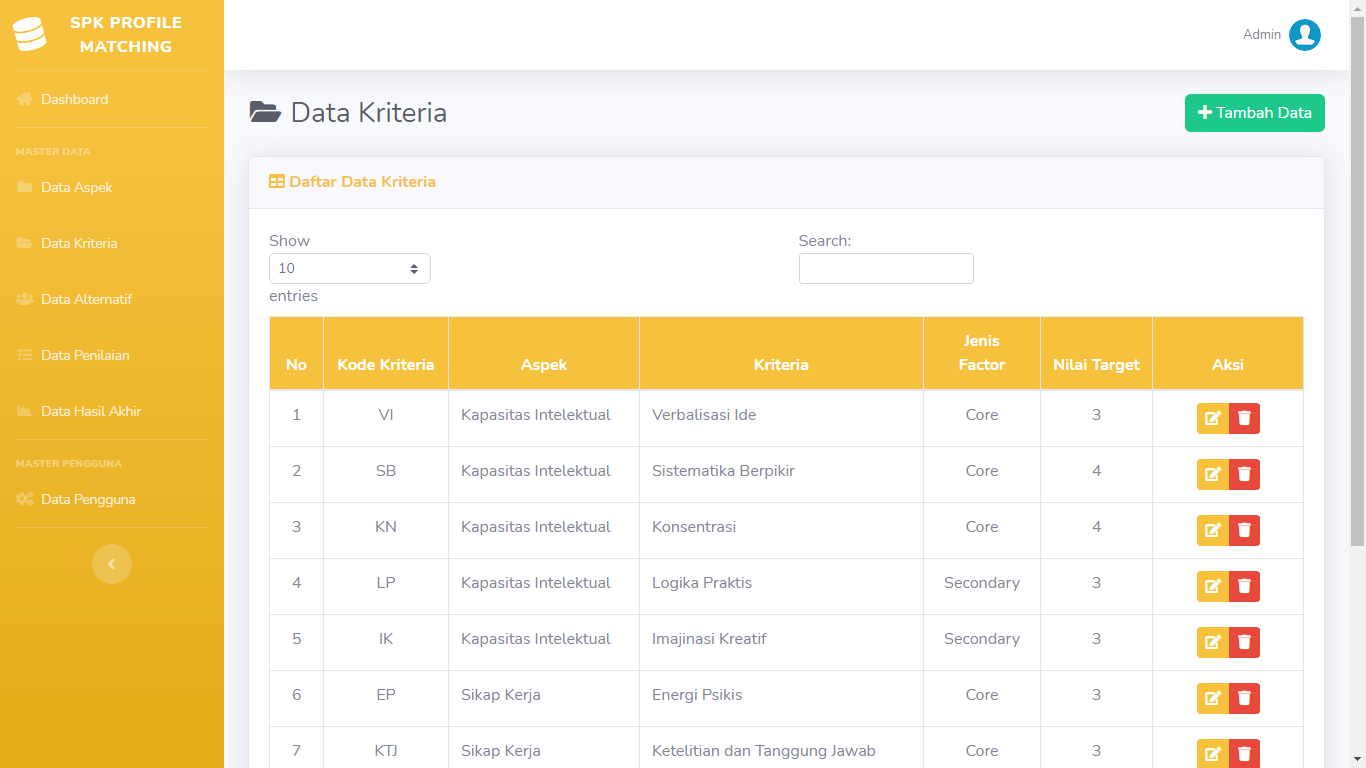1366x768 pixels.
Task: Open the Admin user avatar menu
Action: [1305, 35]
